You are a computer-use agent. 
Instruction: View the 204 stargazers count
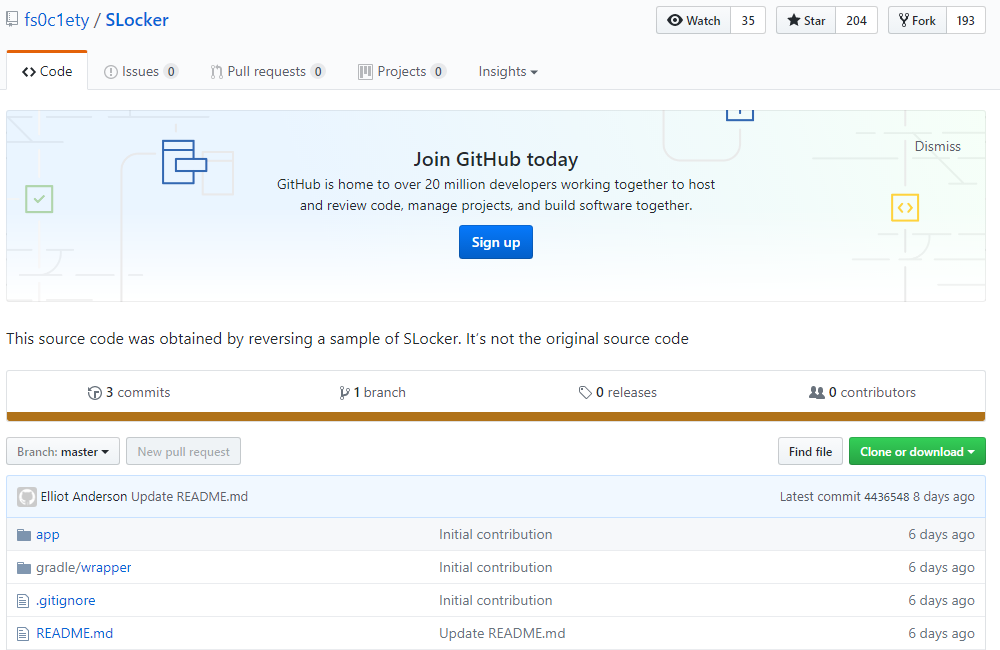(857, 20)
